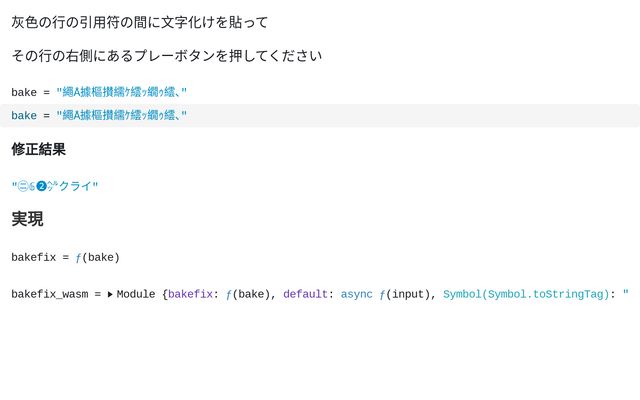Click the async ƒ(input) value
Screen dimensions: 640x400
click(387, 295)
